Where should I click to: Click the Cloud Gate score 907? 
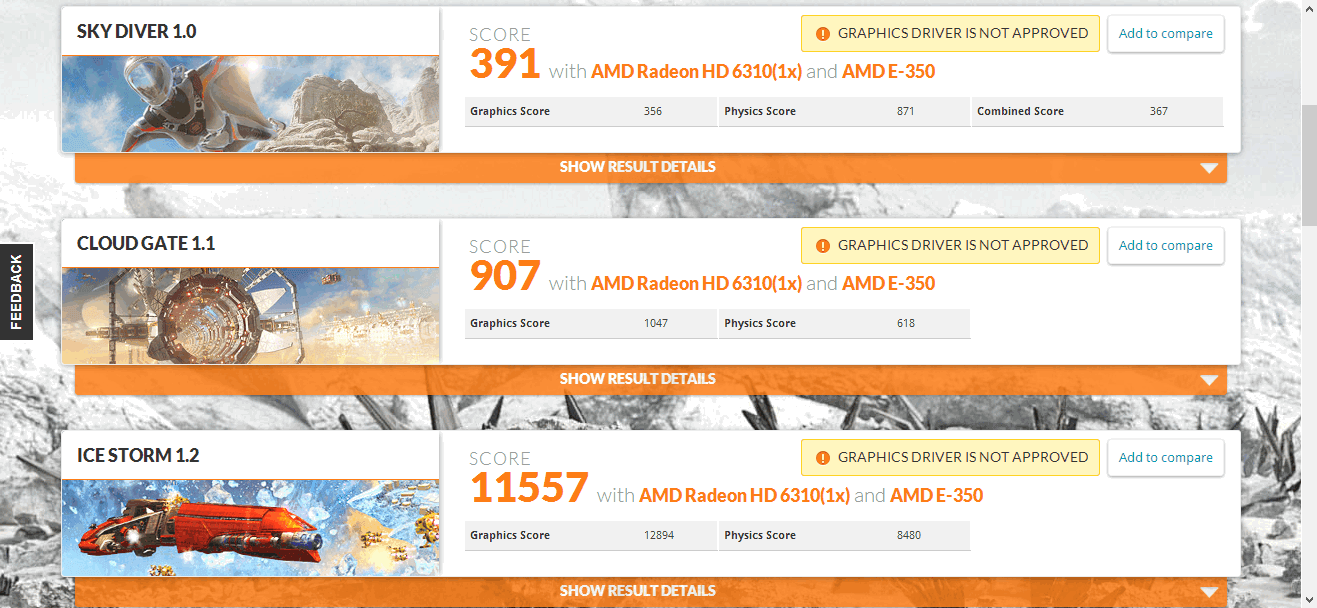[x=505, y=277]
